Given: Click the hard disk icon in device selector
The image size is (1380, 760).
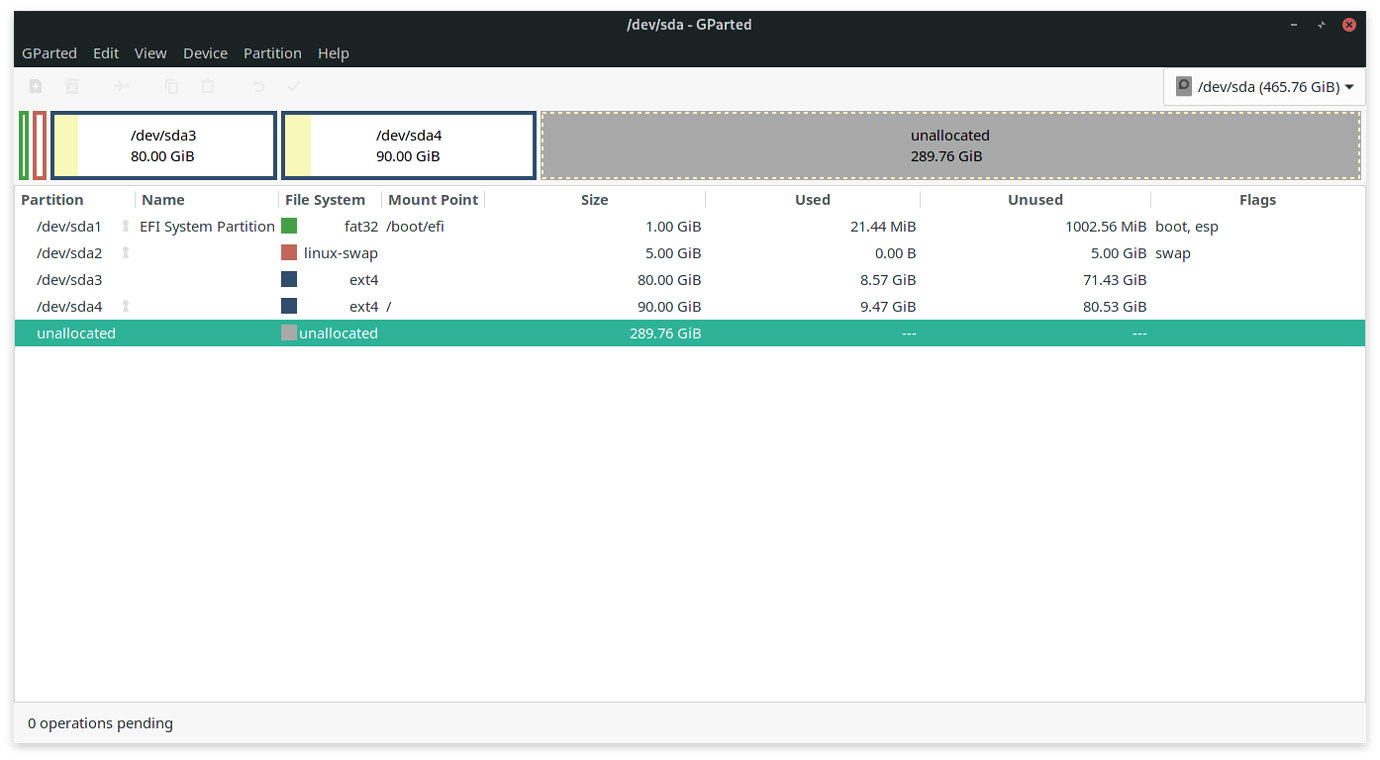Looking at the screenshot, I should tap(1184, 87).
